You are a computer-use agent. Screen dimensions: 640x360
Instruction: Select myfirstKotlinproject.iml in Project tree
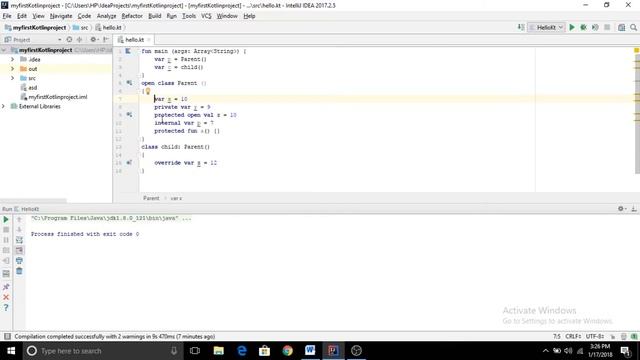click(54, 97)
